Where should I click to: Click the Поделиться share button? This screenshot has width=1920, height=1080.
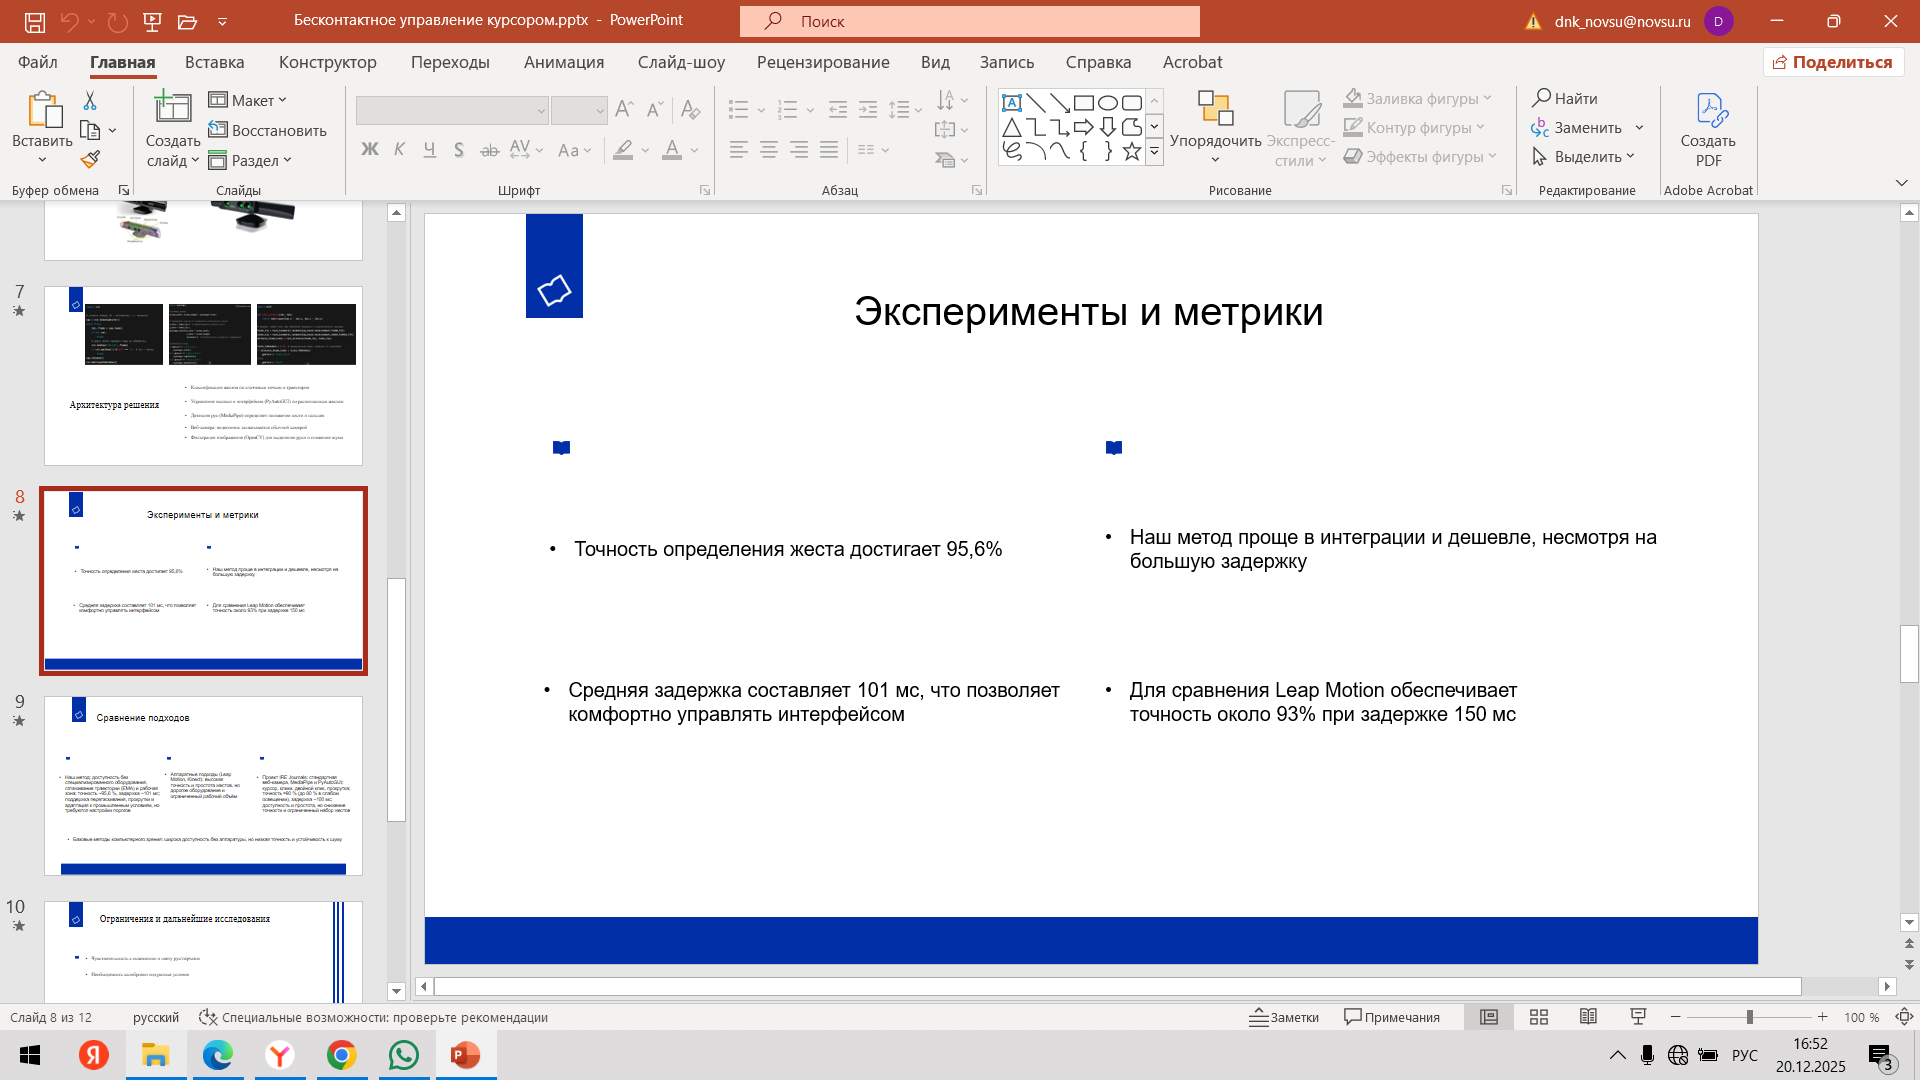click(x=1833, y=62)
